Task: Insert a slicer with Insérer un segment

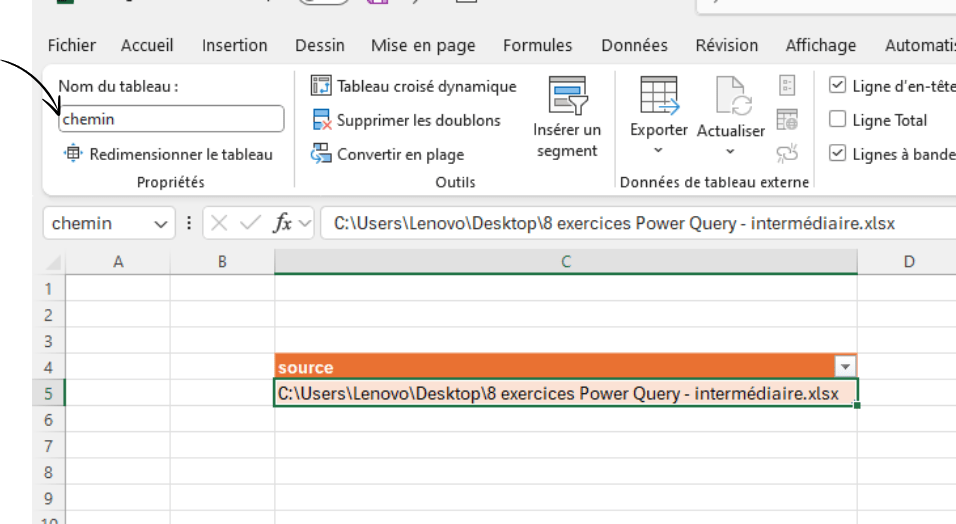Action: point(567,117)
